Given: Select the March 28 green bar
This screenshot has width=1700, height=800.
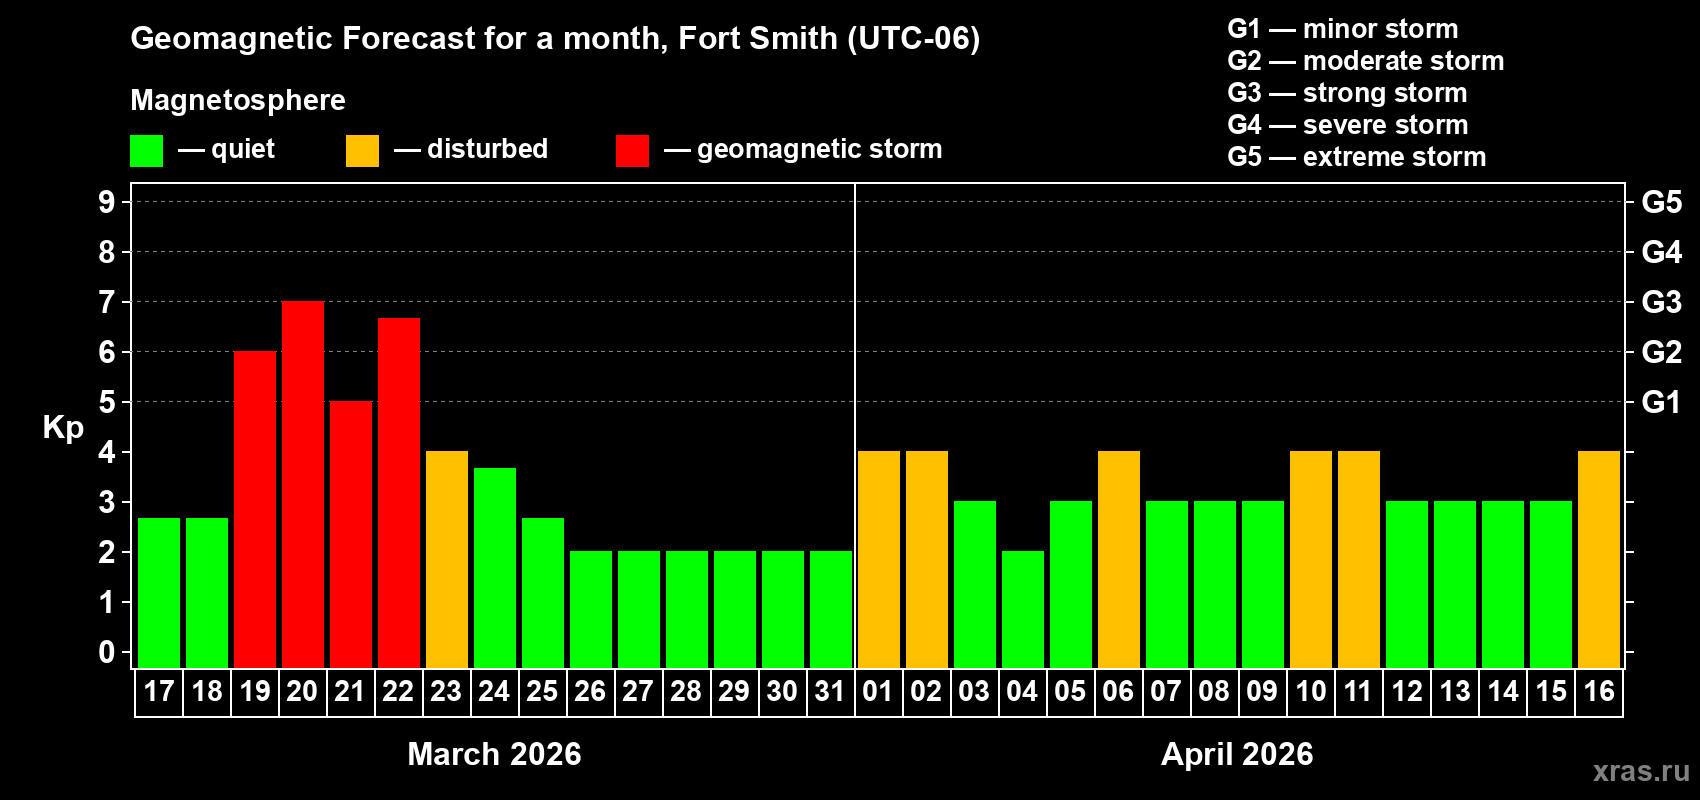Looking at the screenshot, I should (x=687, y=610).
